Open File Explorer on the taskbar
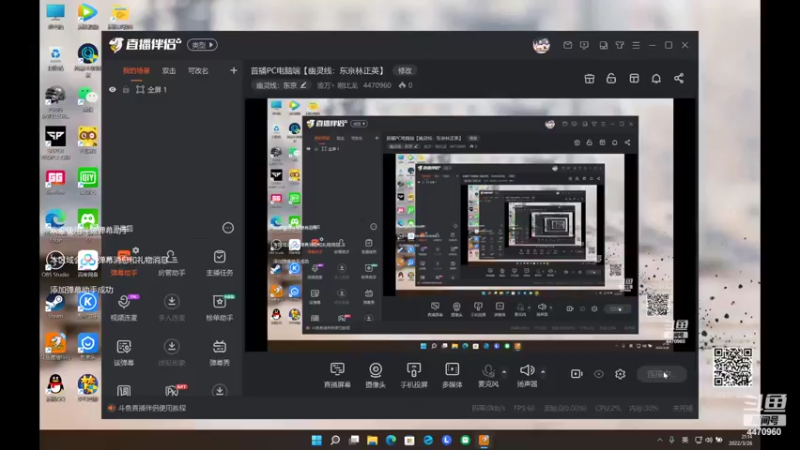800x450 pixels. click(372, 440)
